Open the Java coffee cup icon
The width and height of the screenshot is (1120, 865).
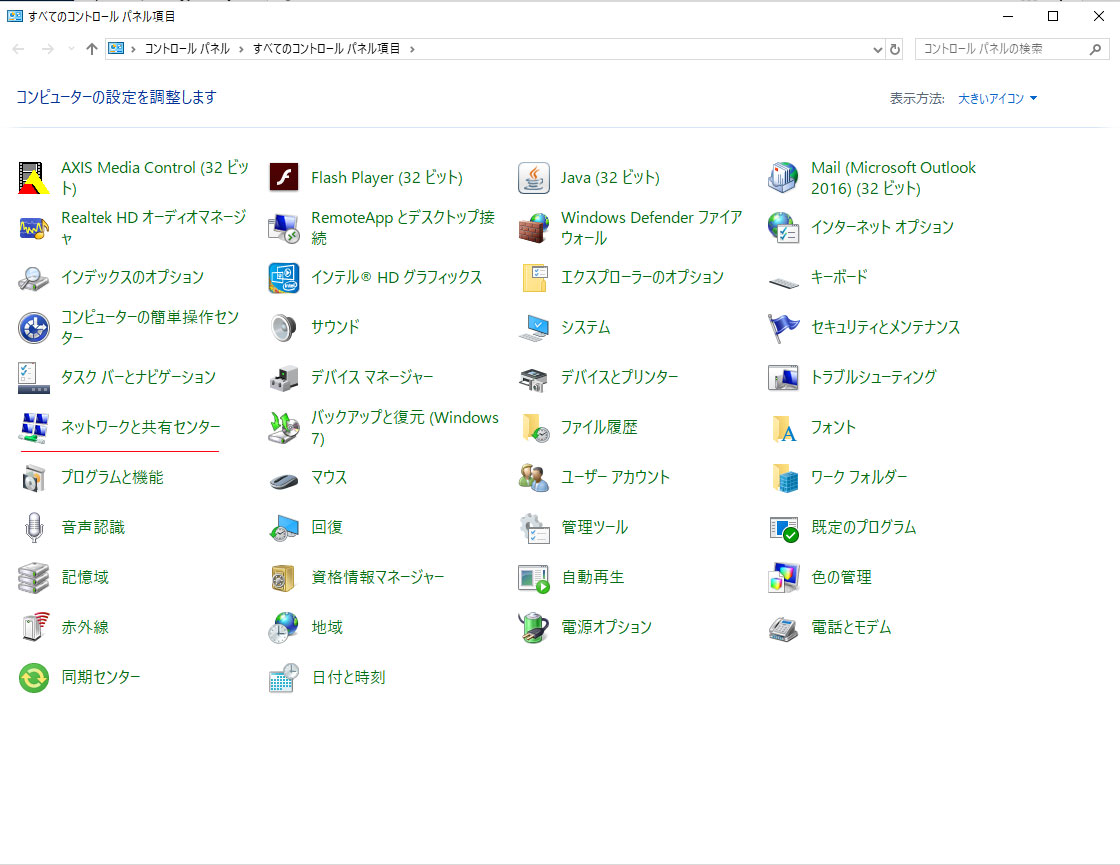tap(534, 178)
